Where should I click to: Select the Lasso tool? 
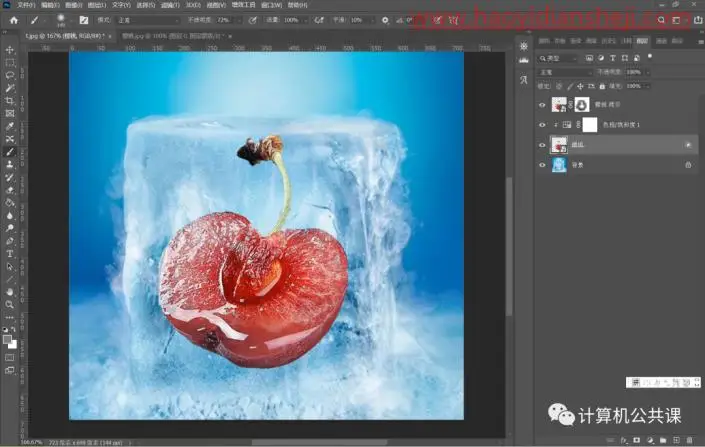pos(9,75)
